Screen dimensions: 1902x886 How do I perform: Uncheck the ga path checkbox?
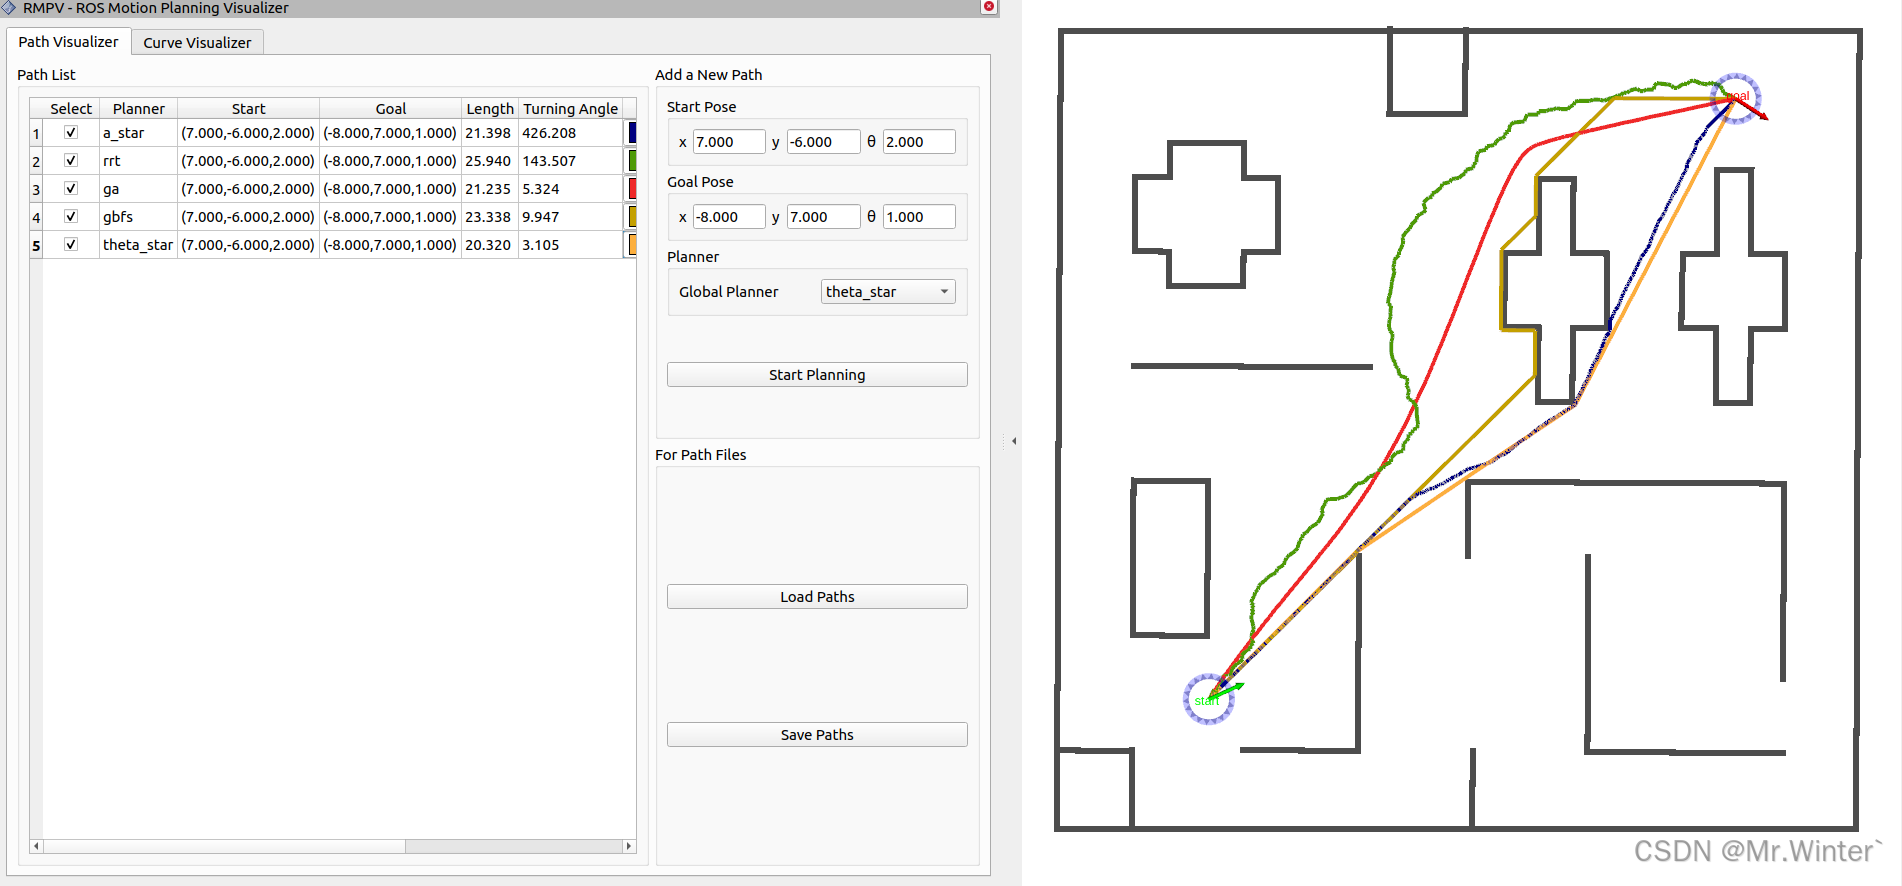tap(71, 188)
